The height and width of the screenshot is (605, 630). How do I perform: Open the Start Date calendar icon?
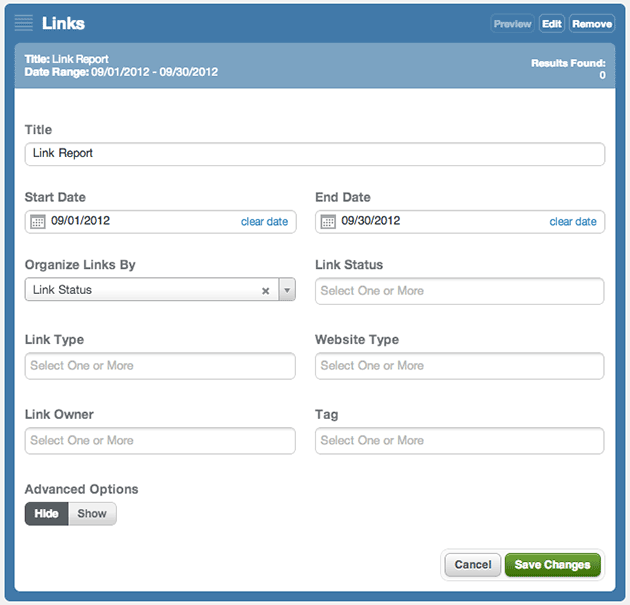coord(38,222)
